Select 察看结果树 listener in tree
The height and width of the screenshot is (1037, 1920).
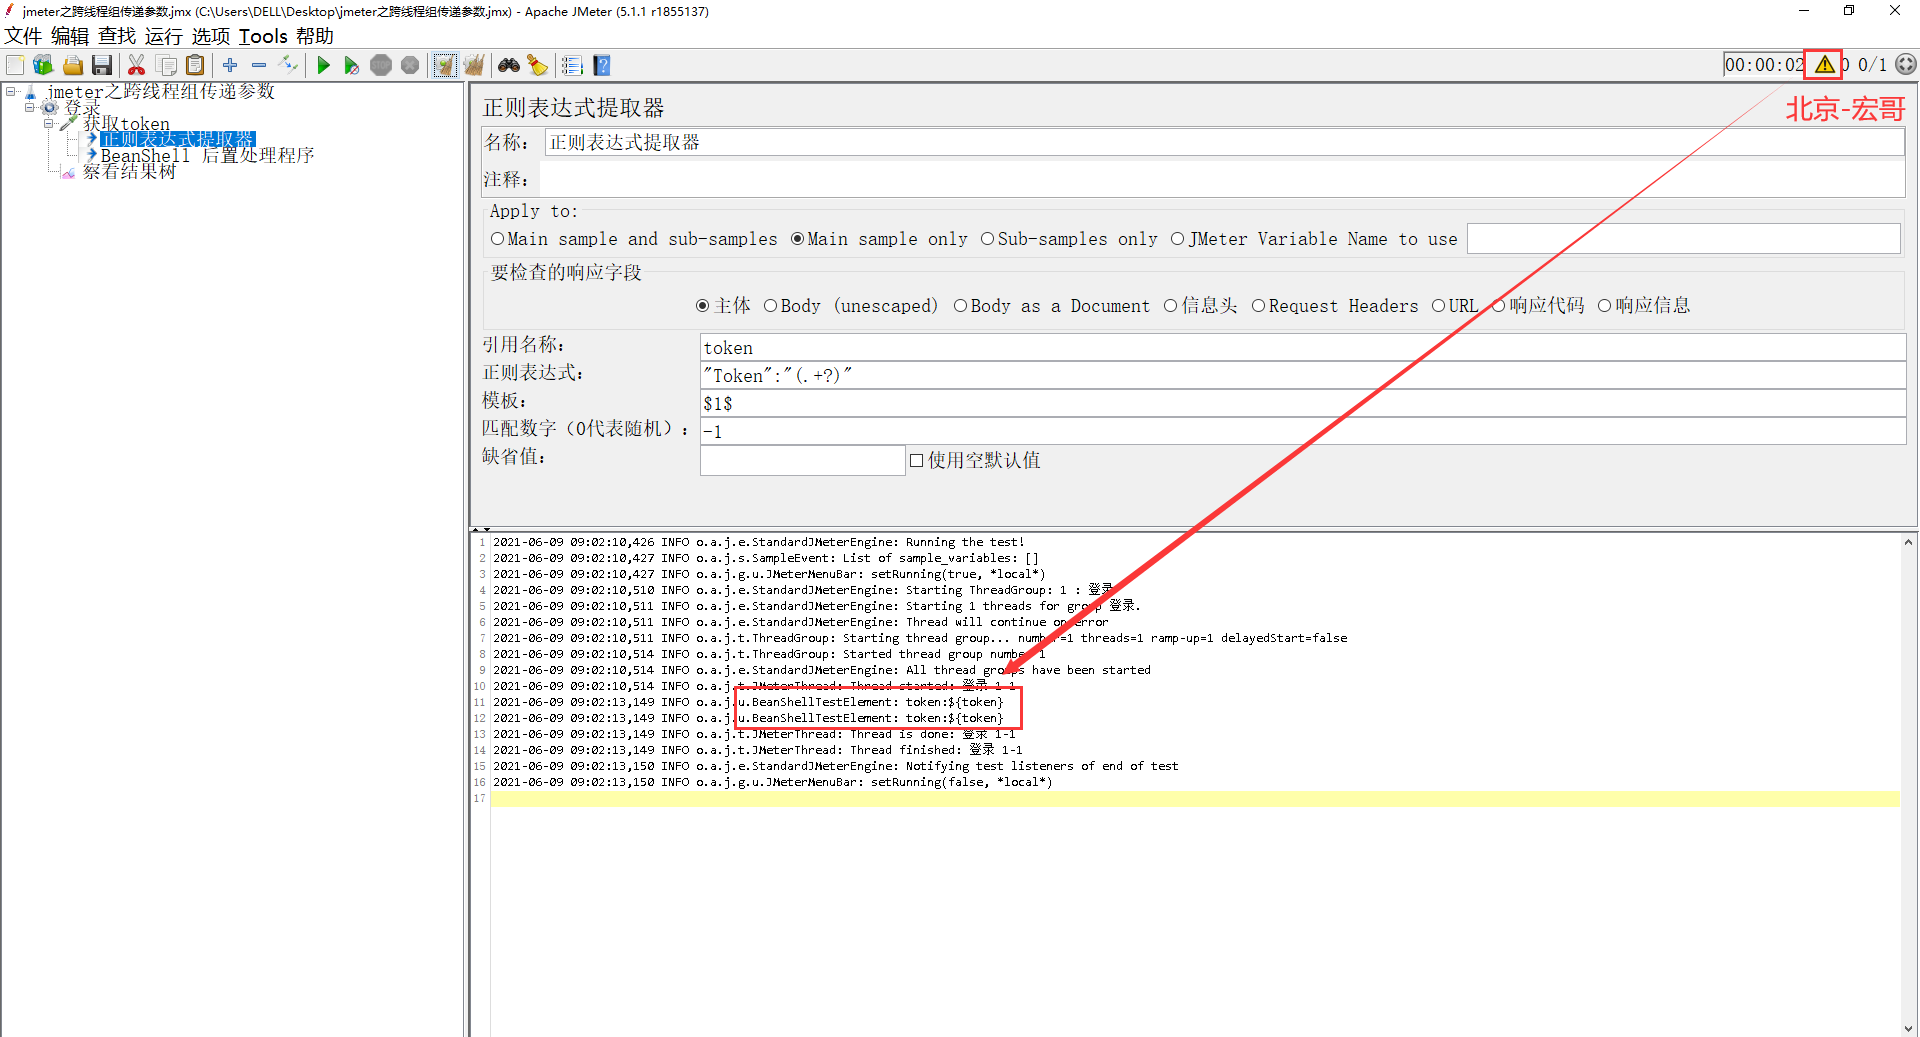[129, 172]
